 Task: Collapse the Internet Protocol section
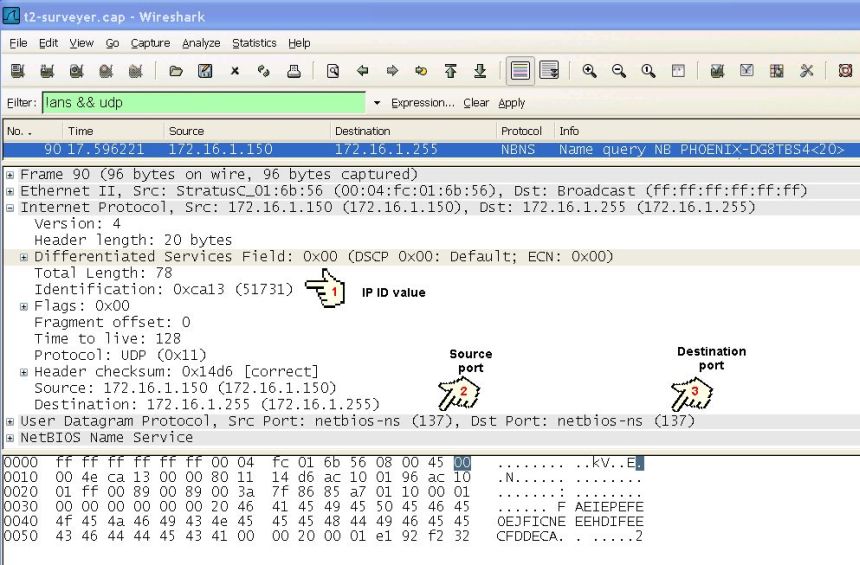pyautogui.click(x=10, y=207)
